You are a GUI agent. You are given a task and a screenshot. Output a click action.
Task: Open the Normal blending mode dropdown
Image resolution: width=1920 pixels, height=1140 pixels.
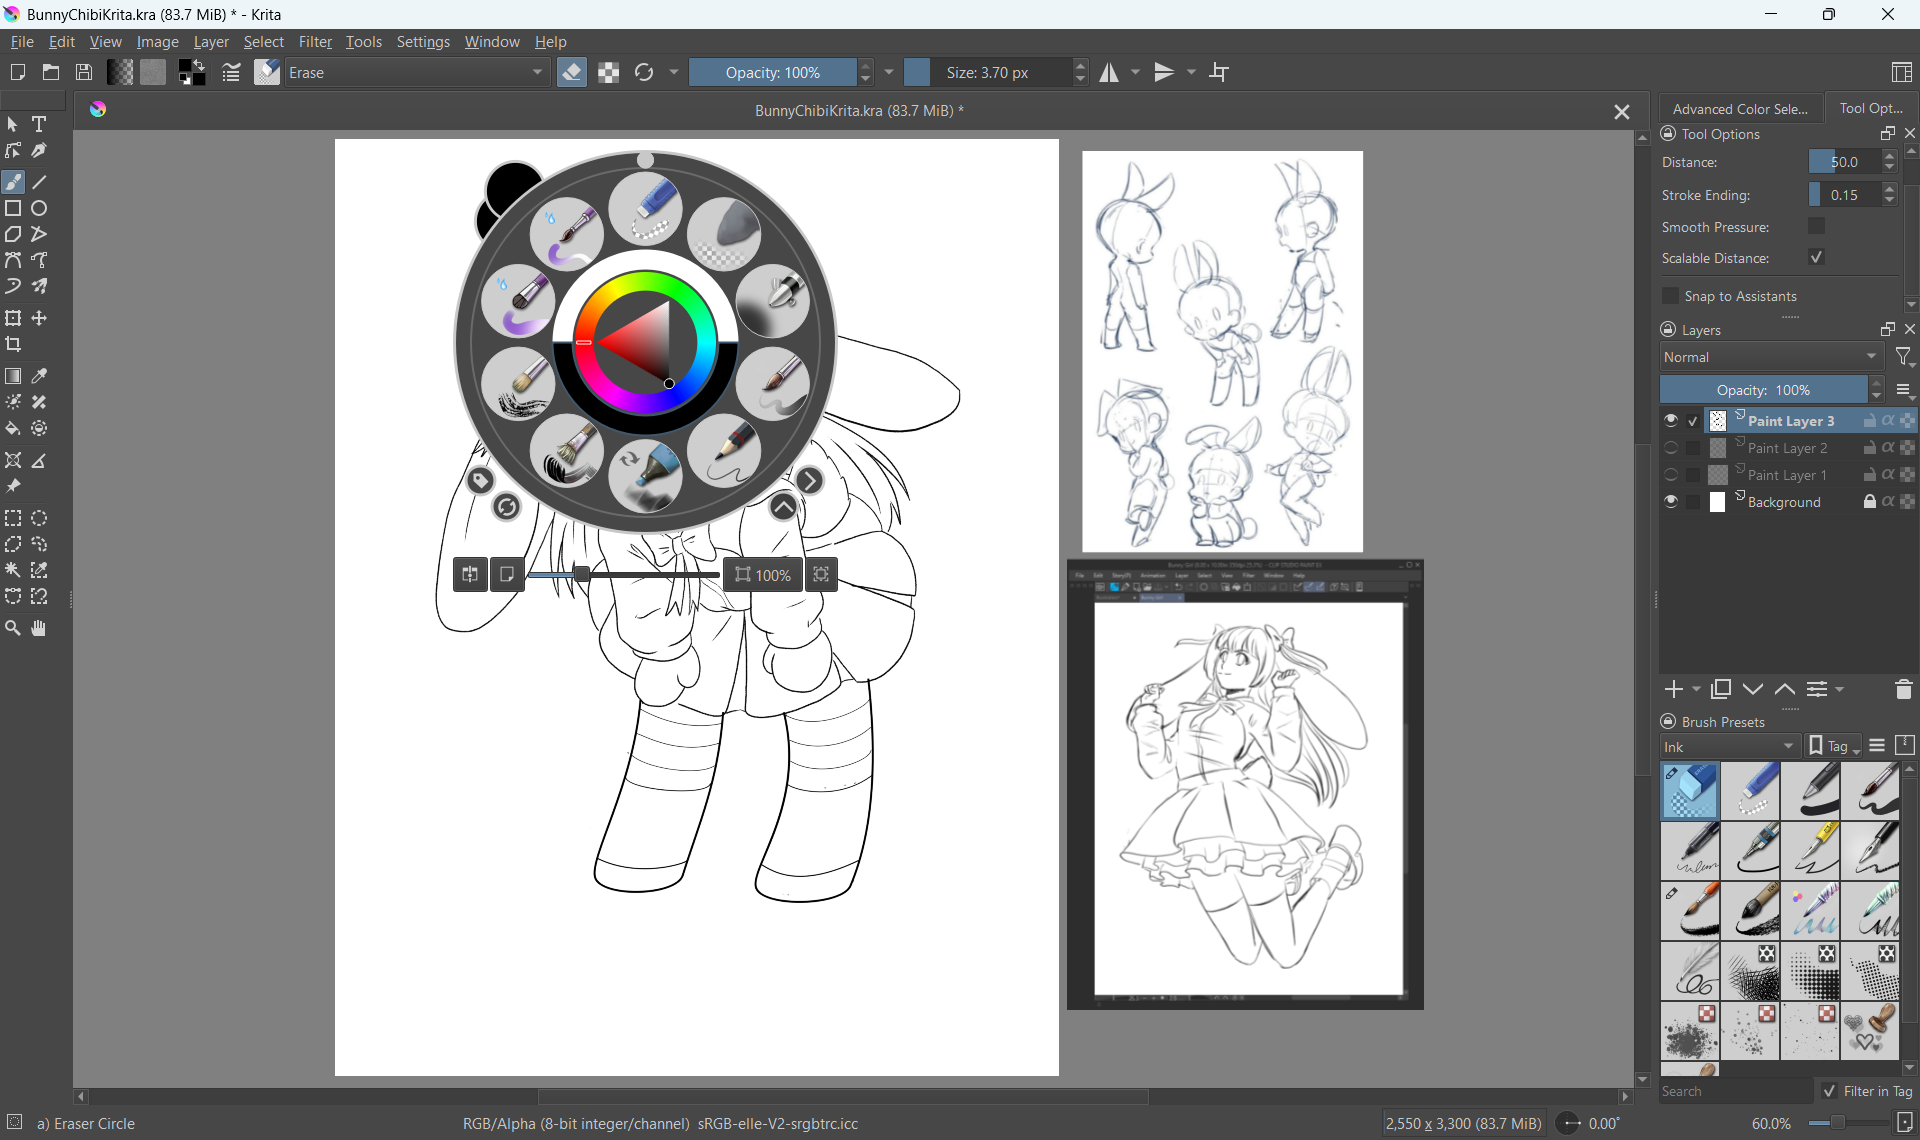point(1771,357)
